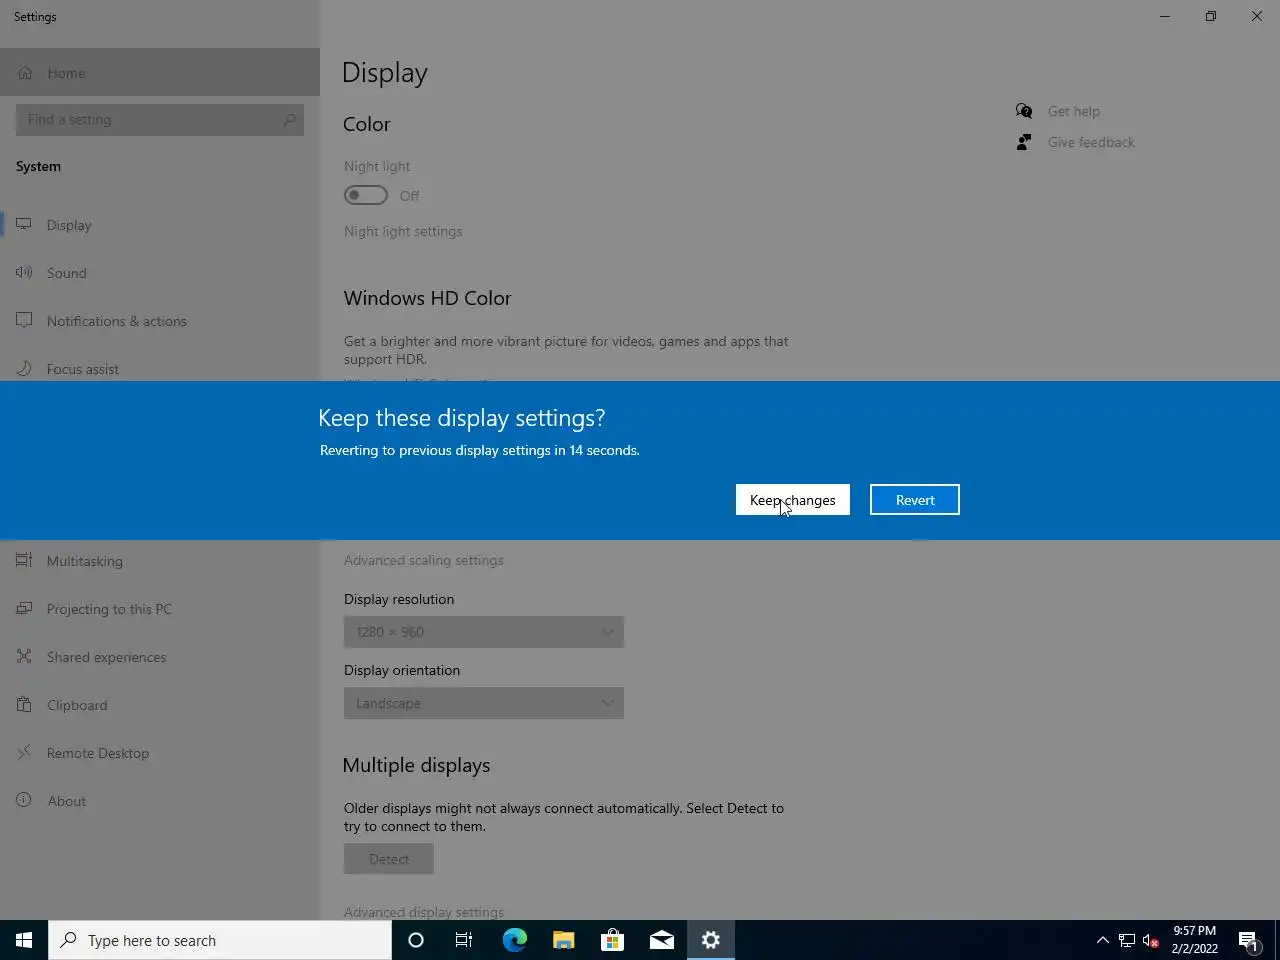Select Multitasking in the sidebar
Image resolution: width=1280 pixels, height=960 pixels.
click(x=160, y=561)
